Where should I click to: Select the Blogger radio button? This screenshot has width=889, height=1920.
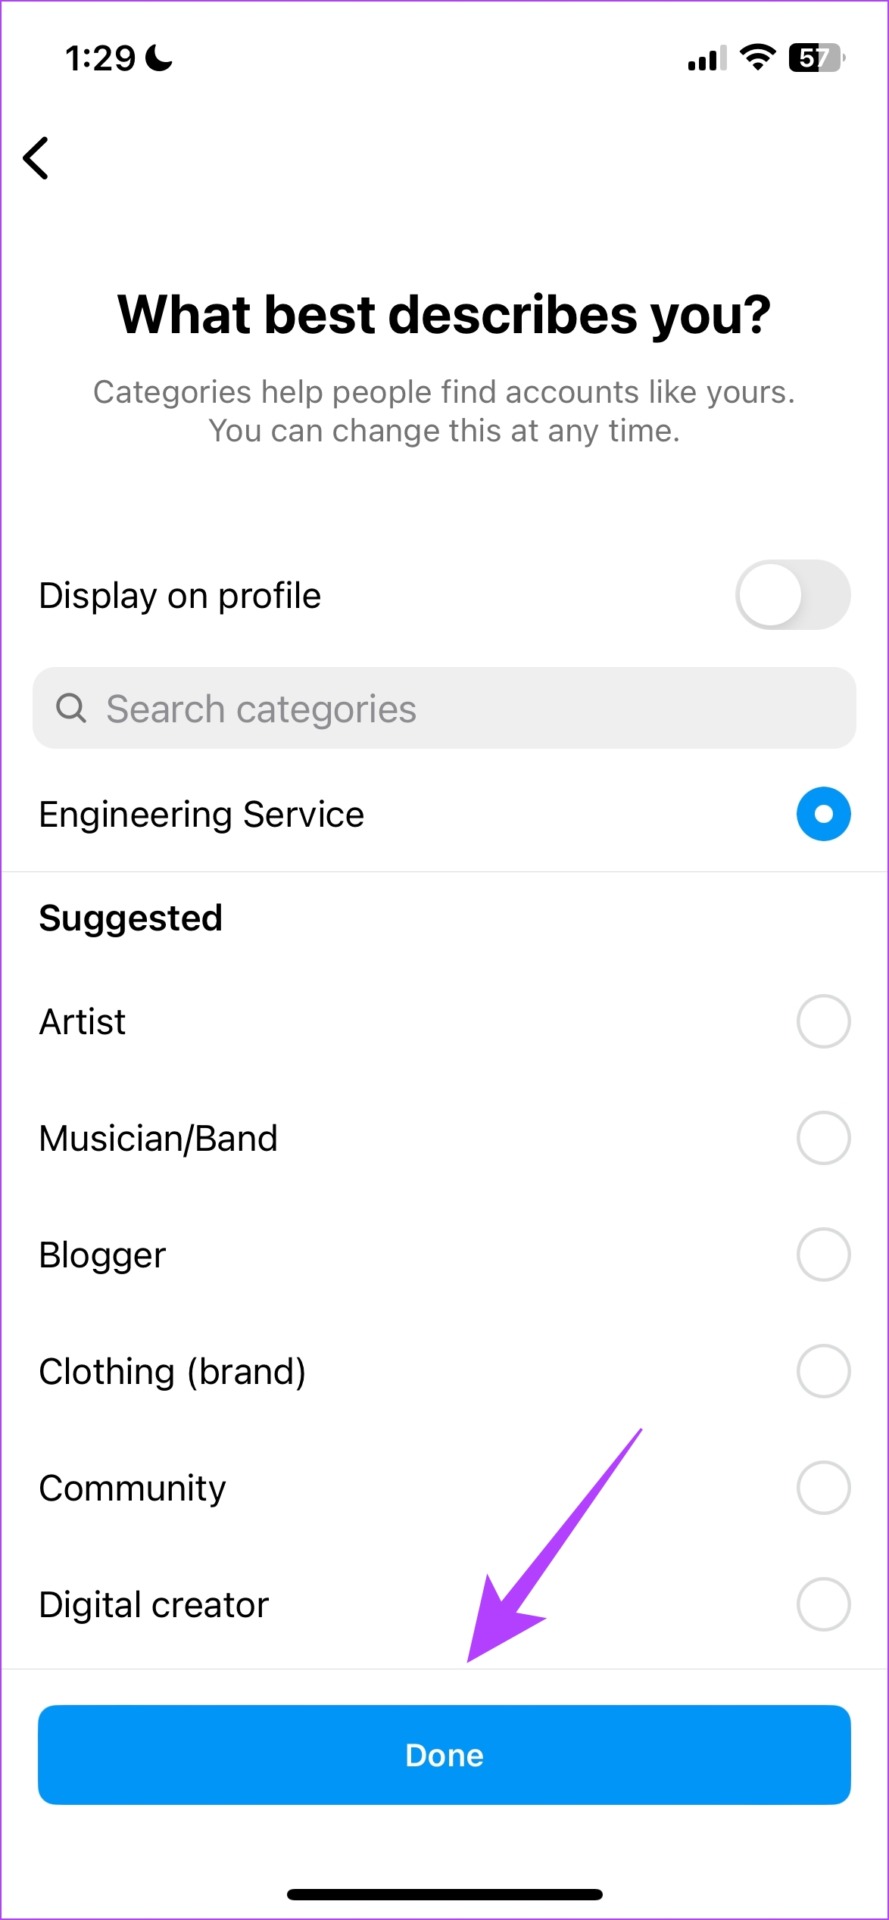pyautogui.click(x=823, y=1254)
